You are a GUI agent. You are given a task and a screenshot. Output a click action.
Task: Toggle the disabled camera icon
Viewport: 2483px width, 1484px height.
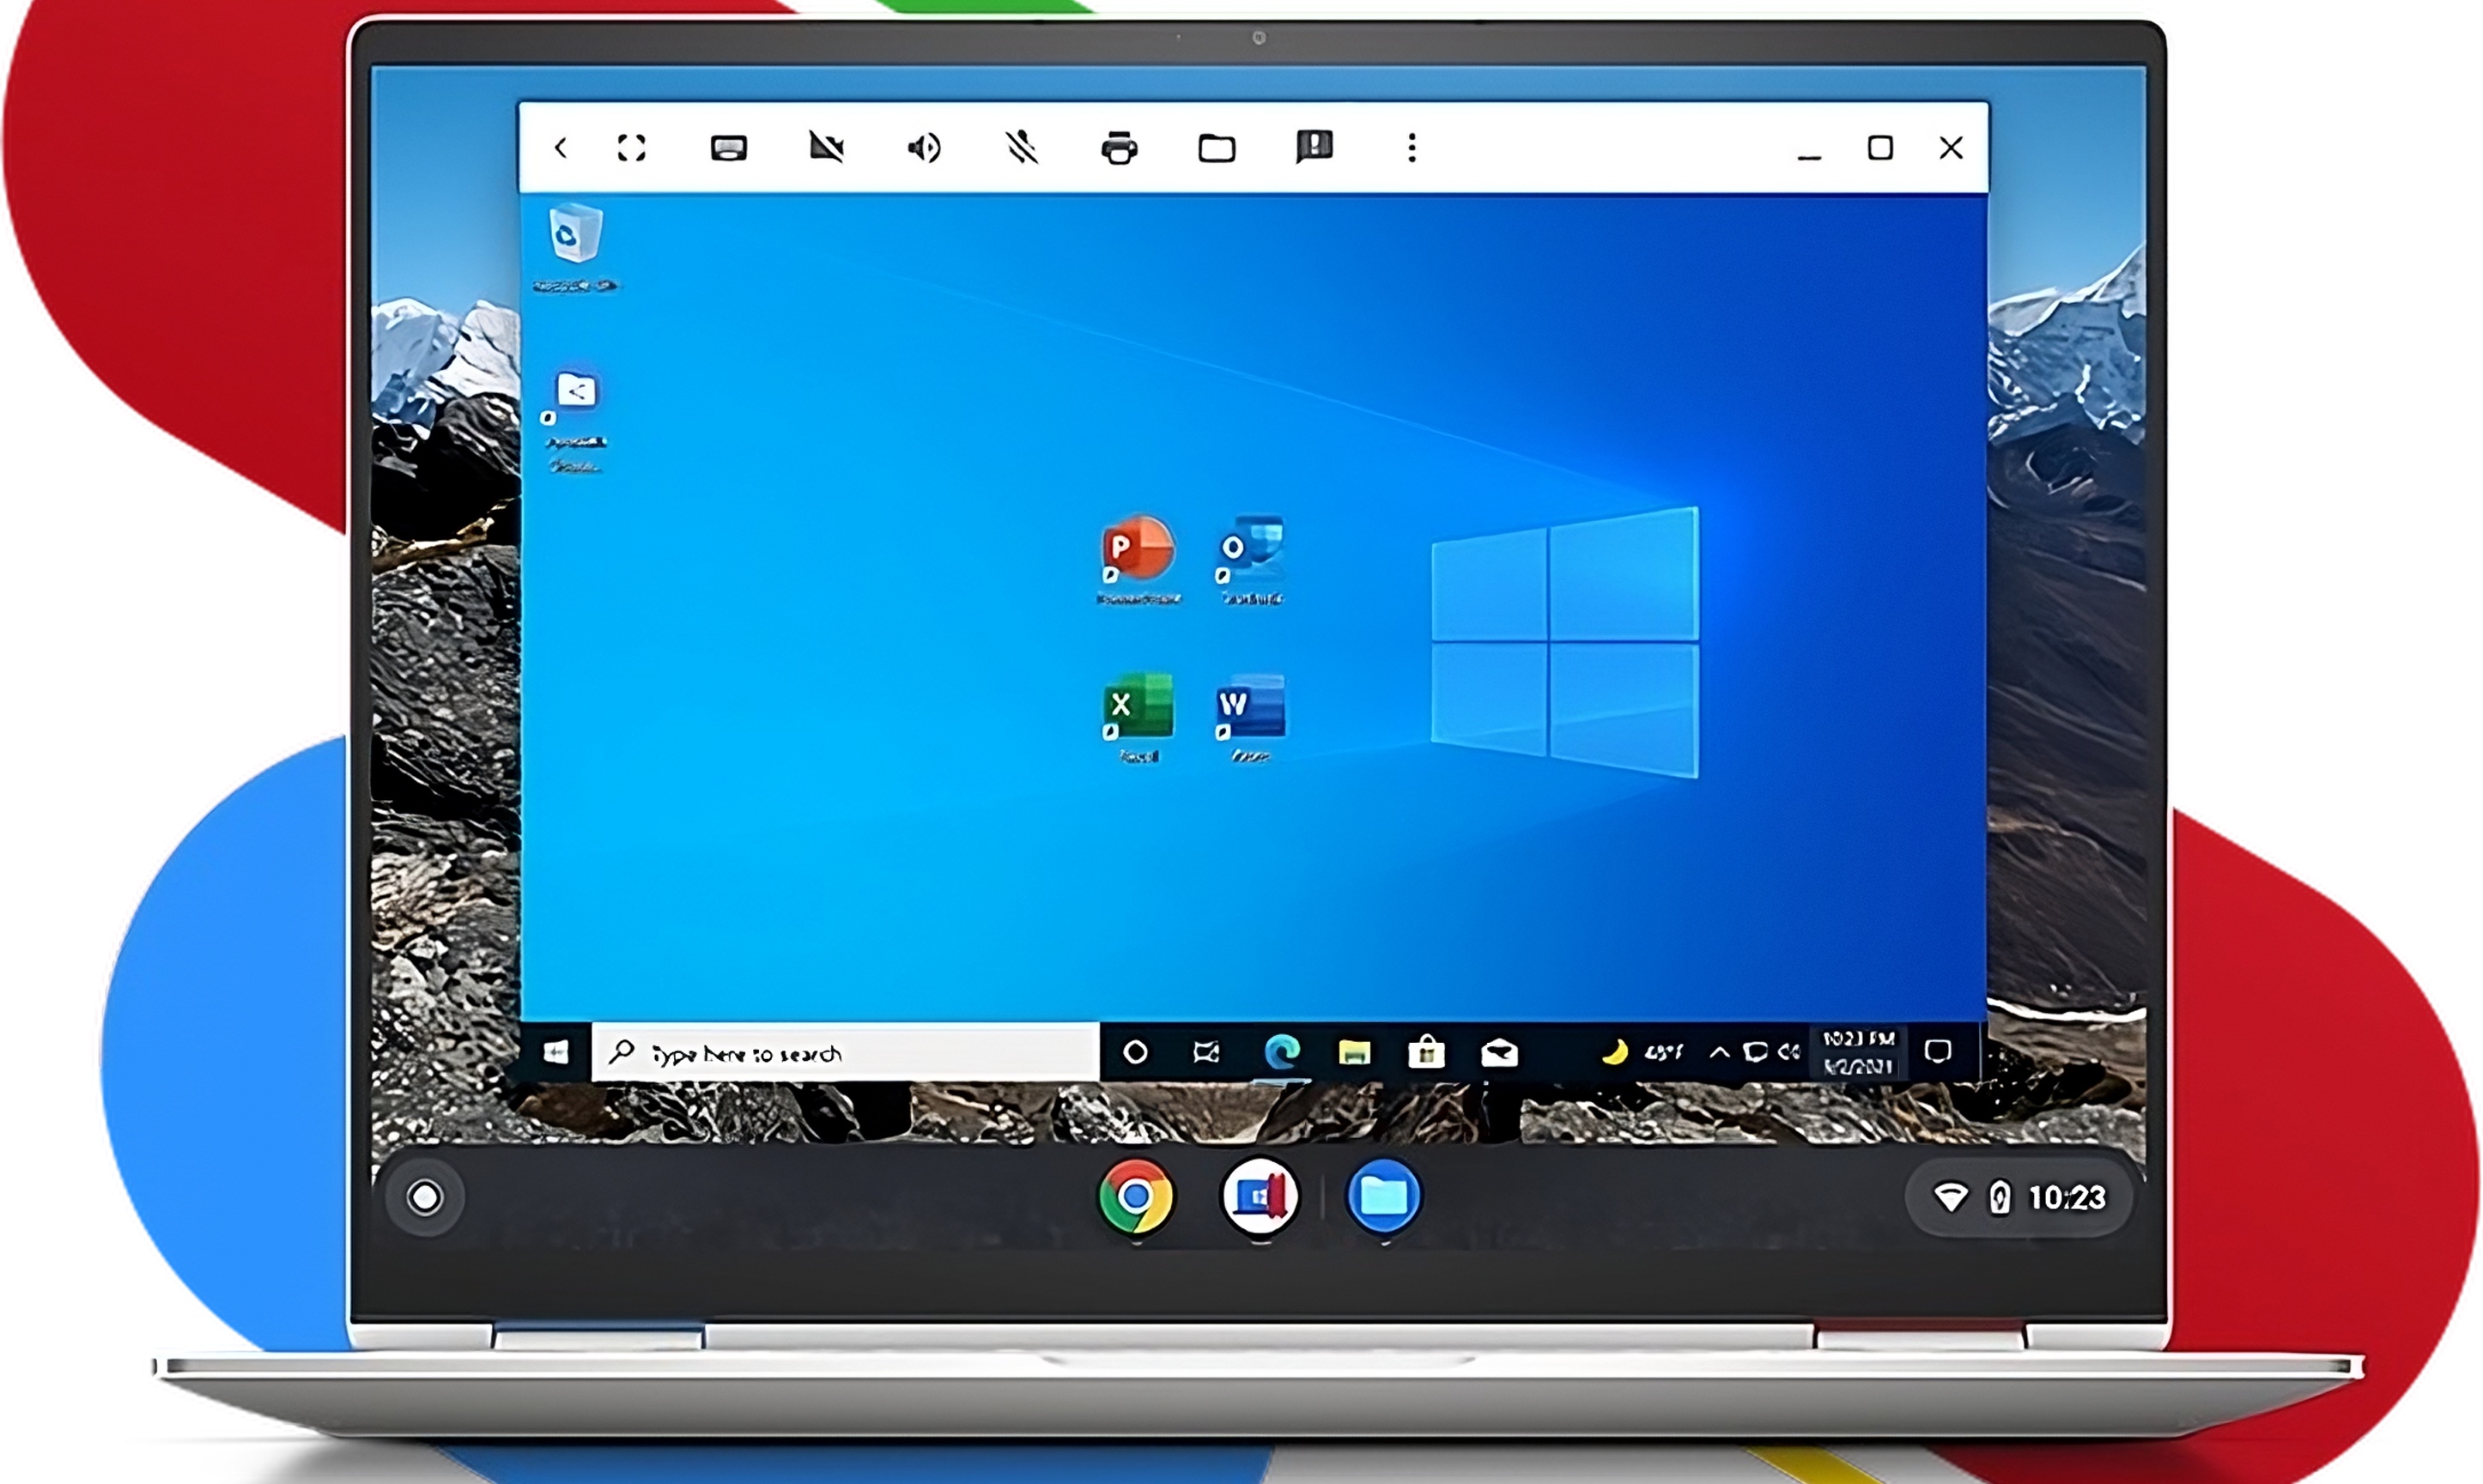826,148
